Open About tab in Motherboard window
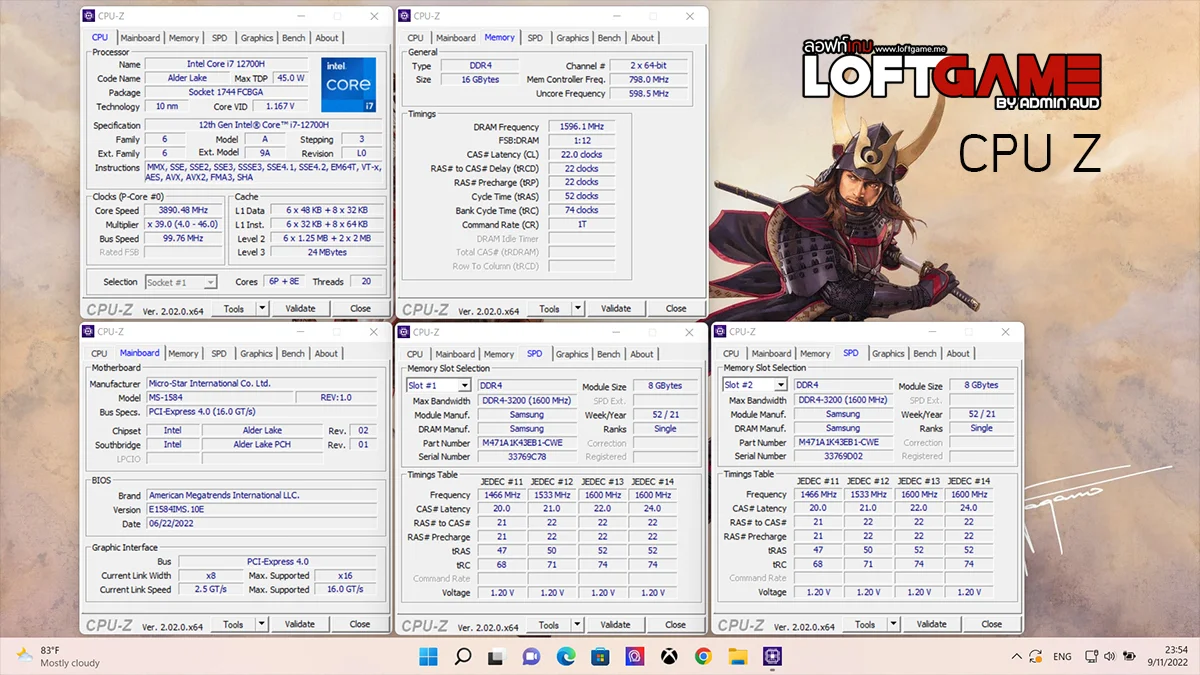This screenshot has width=1200, height=675. tap(326, 353)
